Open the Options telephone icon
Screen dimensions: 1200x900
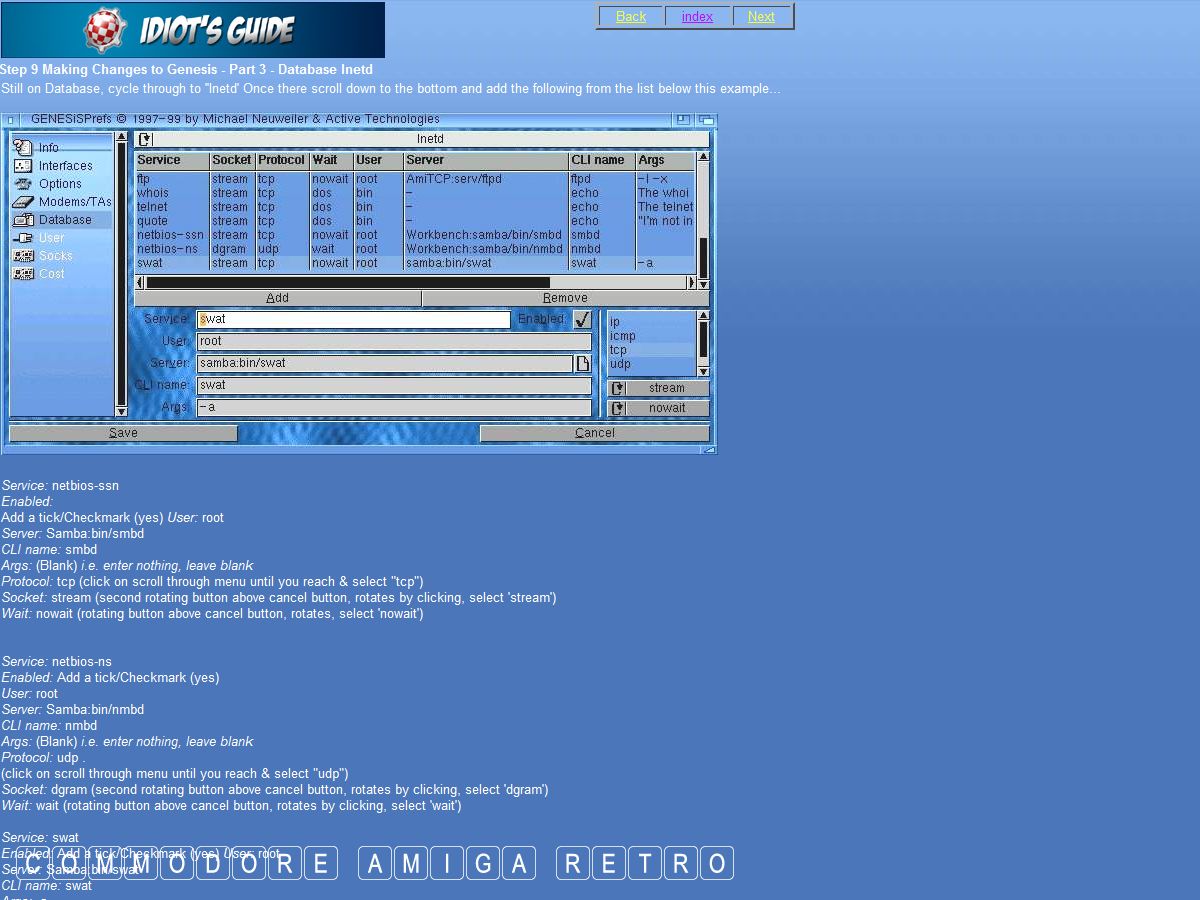pos(23,184)
